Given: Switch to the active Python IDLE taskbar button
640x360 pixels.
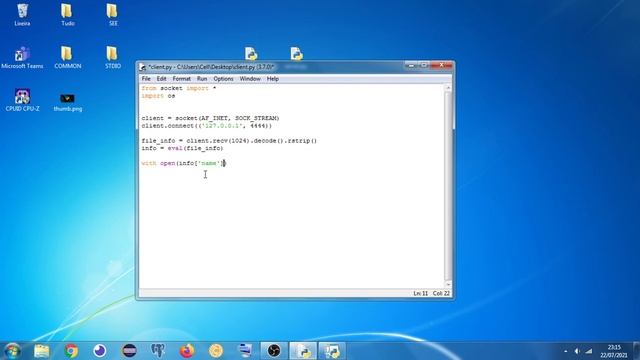Looking at the screenshot, I should pyautogui.click(x=303, y=351).
